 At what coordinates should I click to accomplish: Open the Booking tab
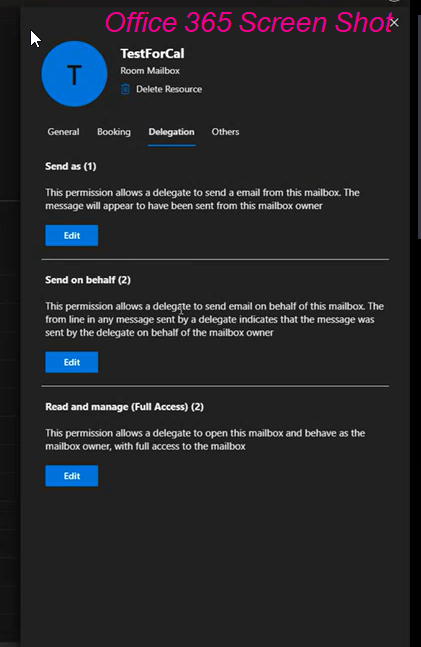(x=114, y=132)
